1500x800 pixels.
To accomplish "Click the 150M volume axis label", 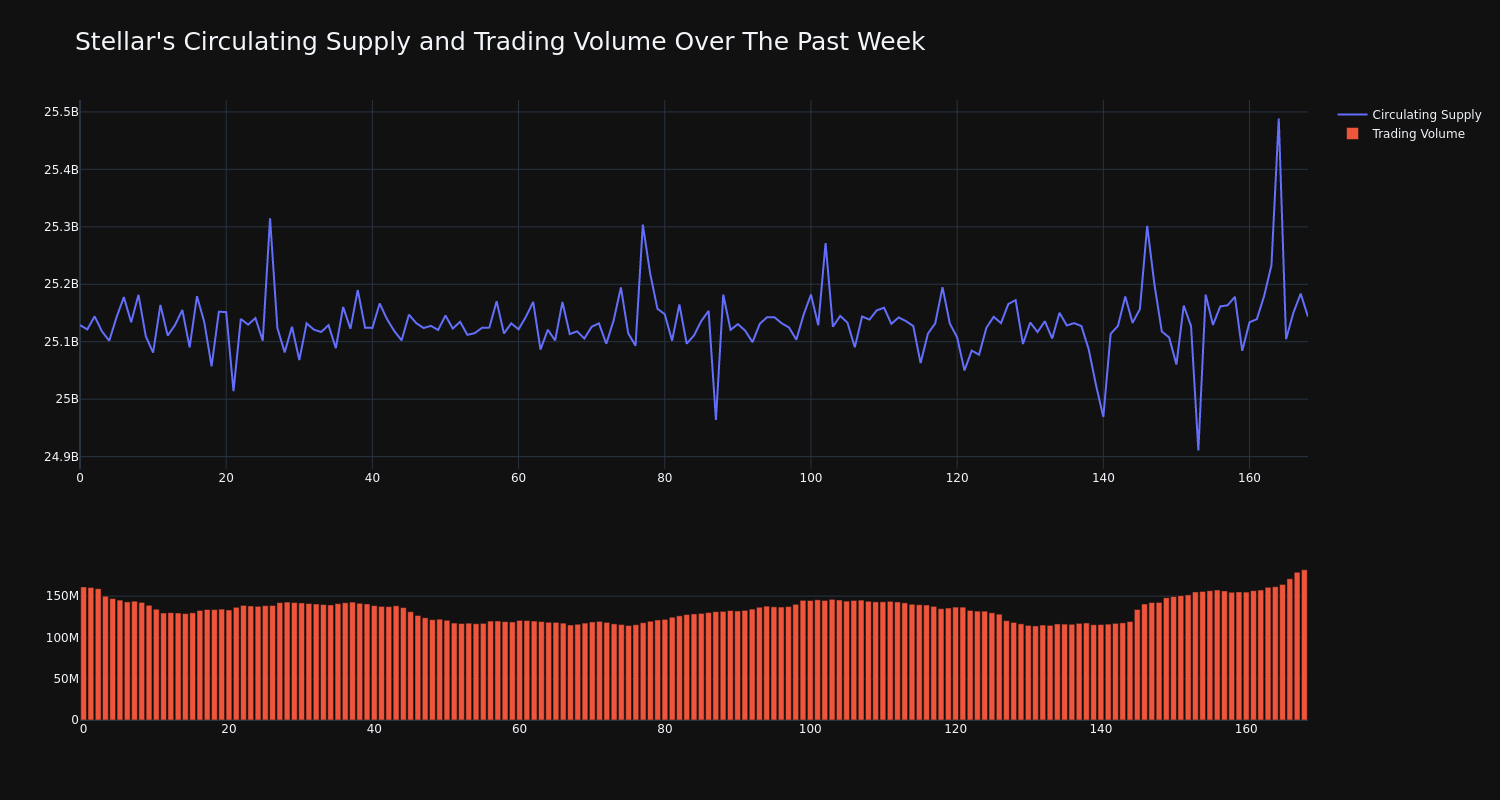I will pos(62,596).
